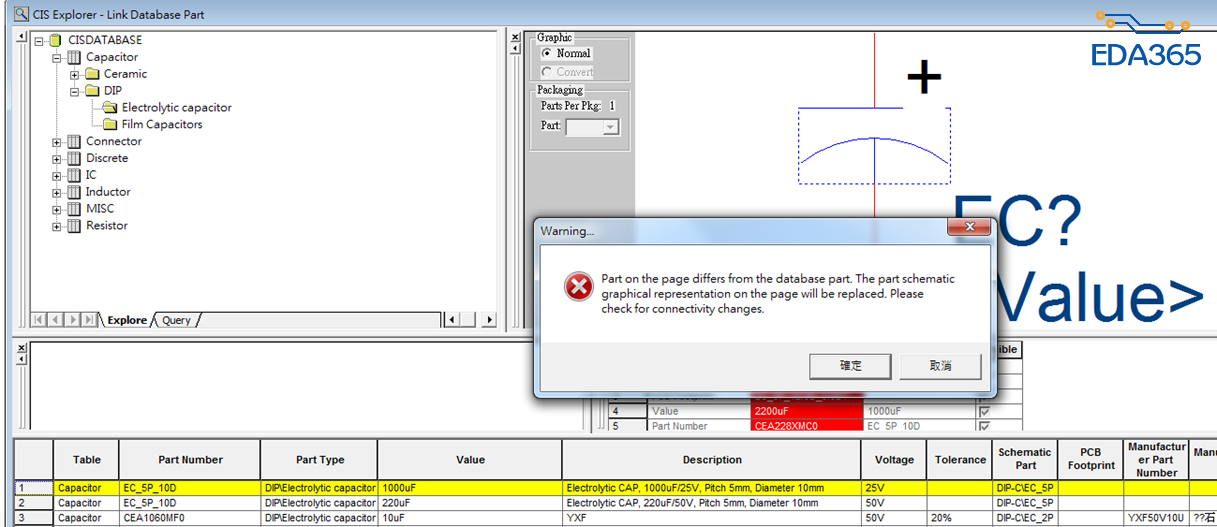Collapse the CISDATABASE root node
The image size is (1217, 527).
pyautogui.click(x=39, y=41)
